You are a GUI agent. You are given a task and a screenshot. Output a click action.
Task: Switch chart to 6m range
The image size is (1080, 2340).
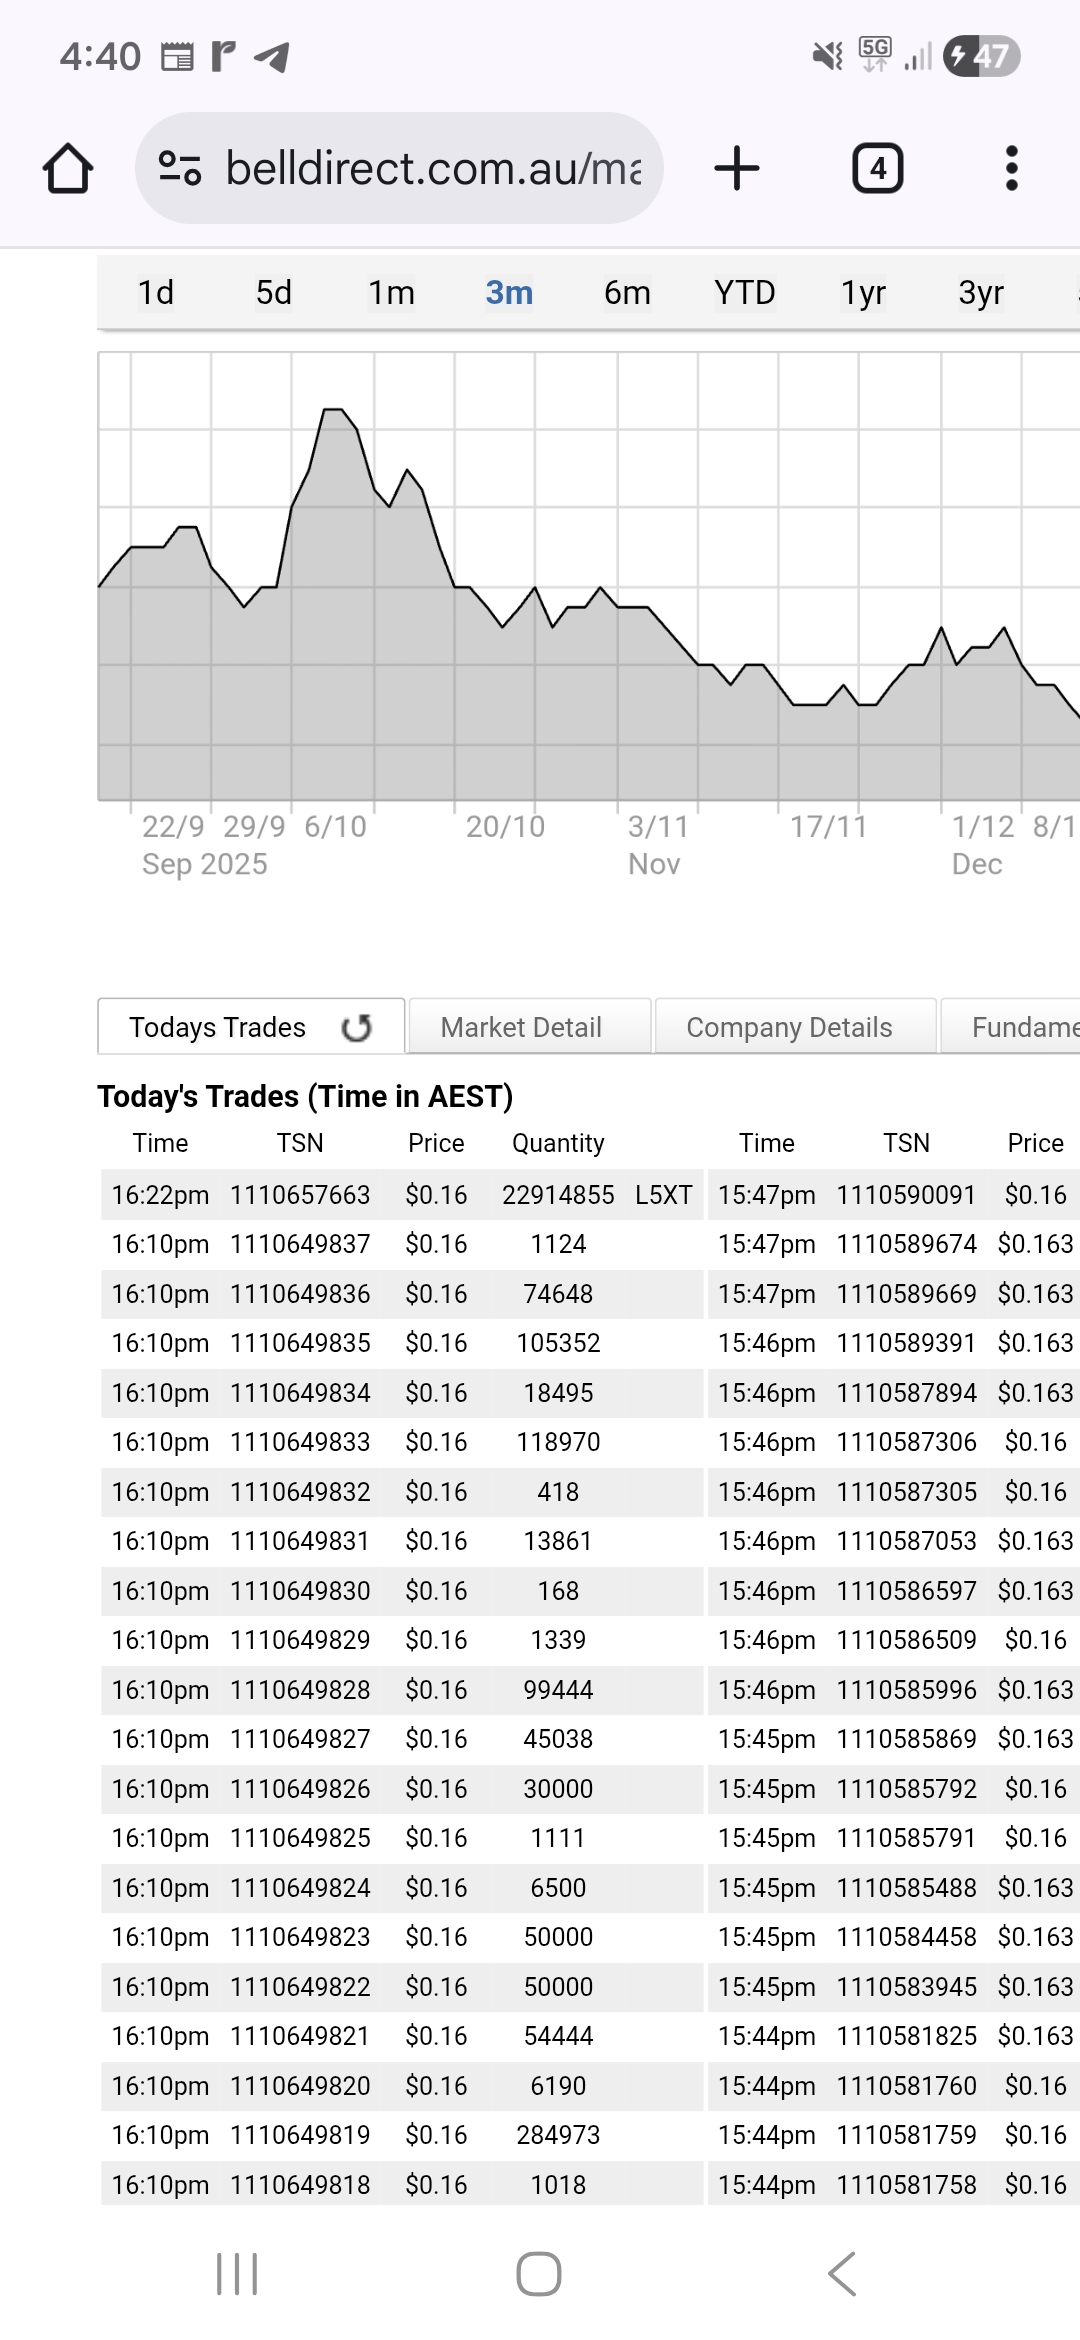tap(627, 293)
